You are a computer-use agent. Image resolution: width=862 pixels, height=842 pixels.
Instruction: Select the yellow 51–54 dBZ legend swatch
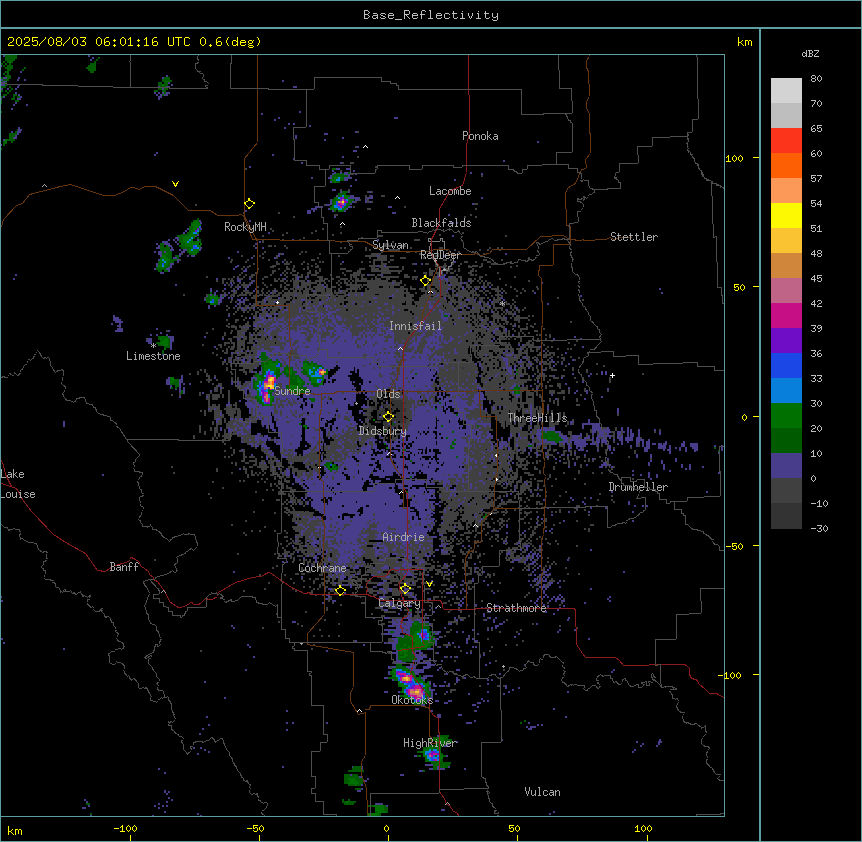(786, 215)
